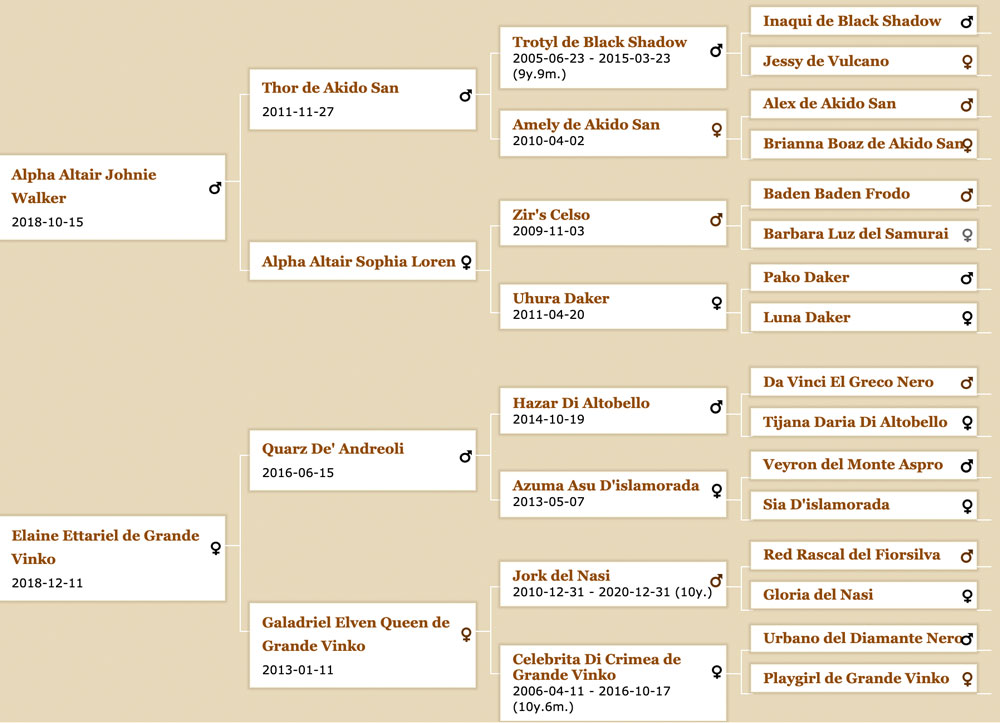Screen dimensions: 1000x723
Task: Click male symbol in Trotyl de Black Shadow box
Action: tap(716, 50)
